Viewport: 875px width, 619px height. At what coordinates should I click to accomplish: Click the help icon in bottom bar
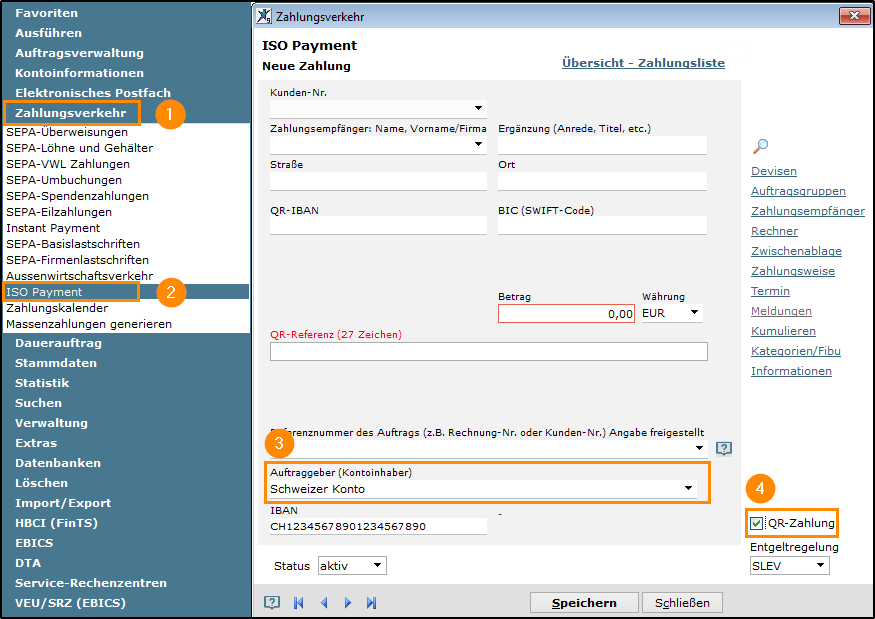pyautogui.click(x=272, y=602)
